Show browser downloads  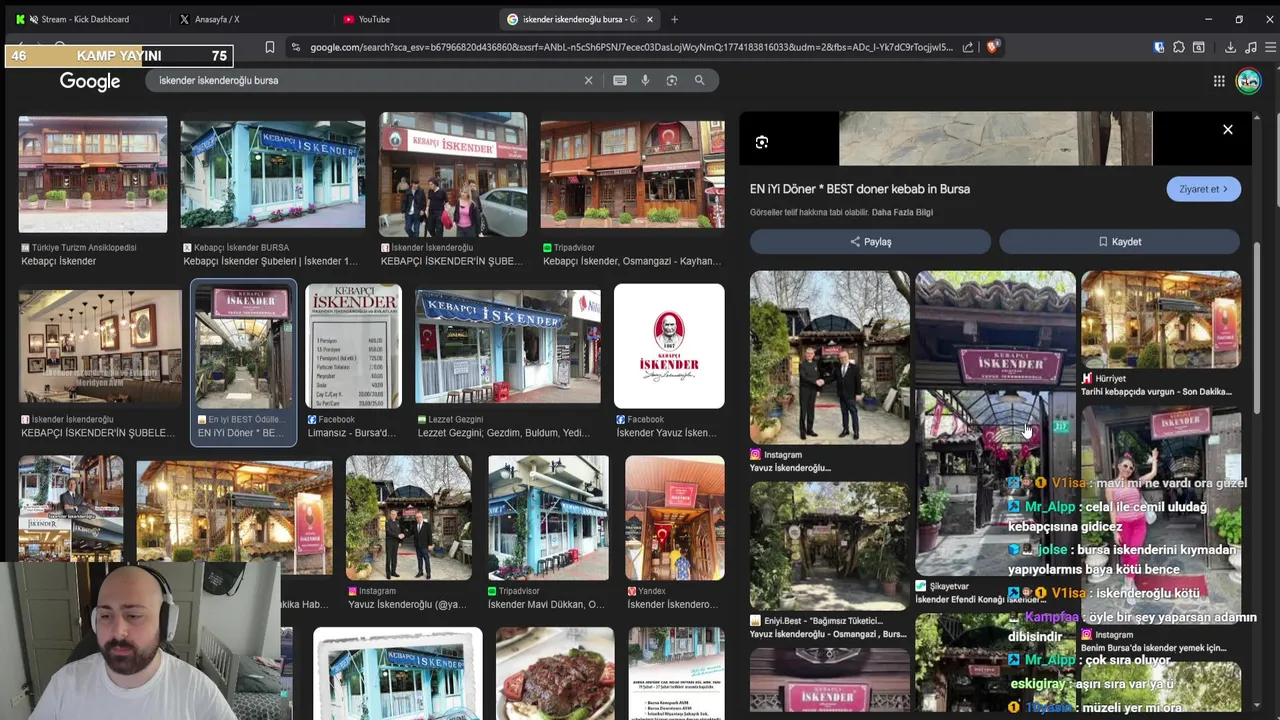point(1230,47)
